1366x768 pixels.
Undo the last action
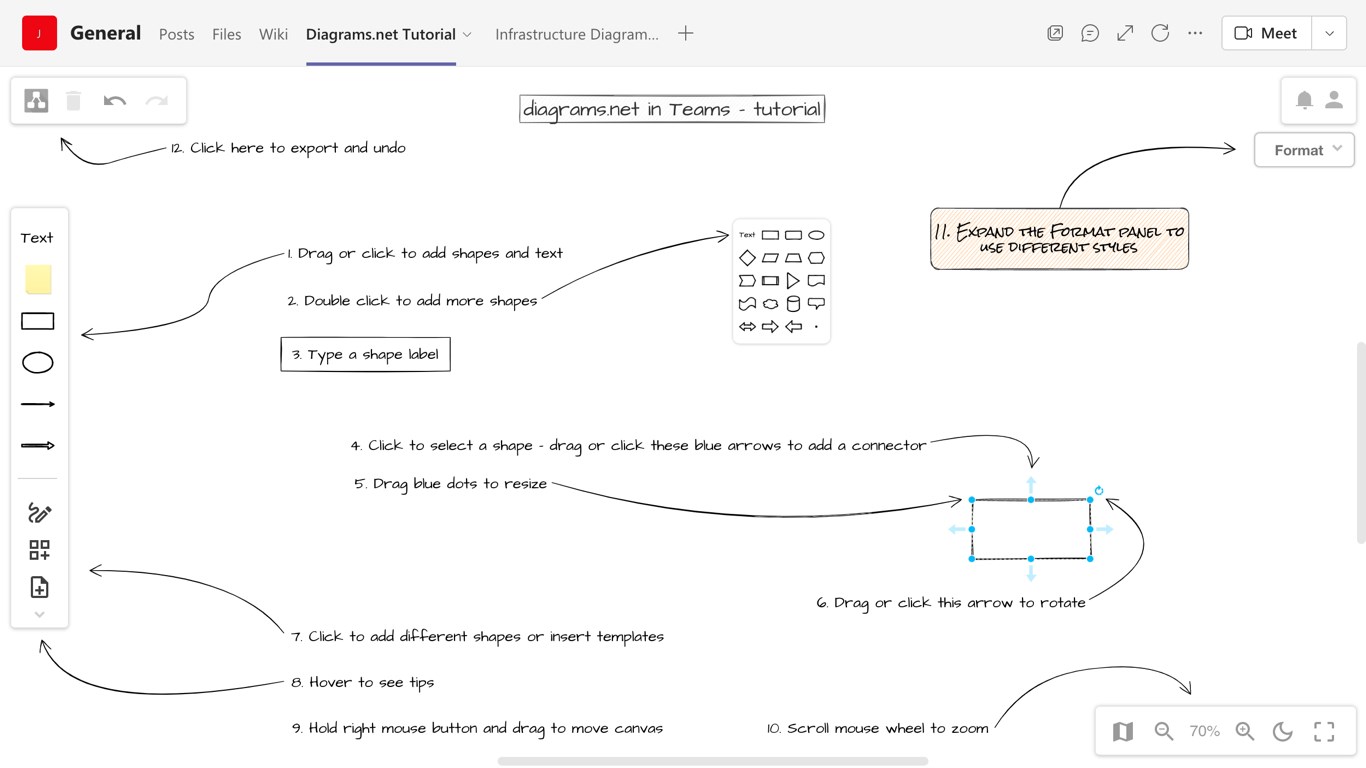pyautogui.click(x=115, y=101)
